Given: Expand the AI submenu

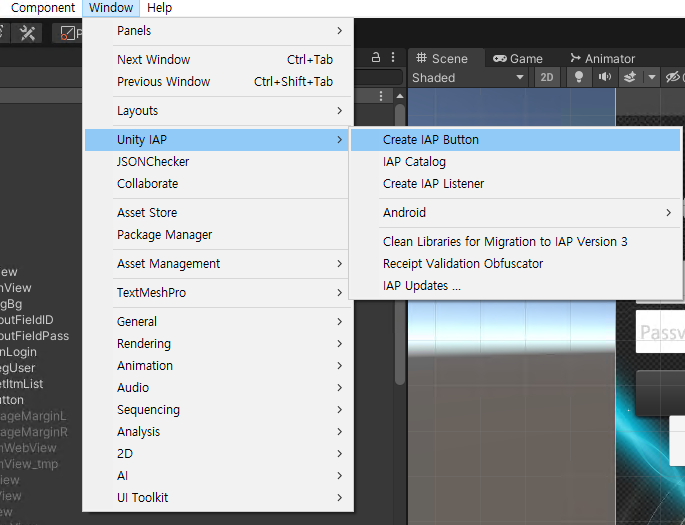Looking at the screenshot, I should pyautogui.click(x=218, y=476).
